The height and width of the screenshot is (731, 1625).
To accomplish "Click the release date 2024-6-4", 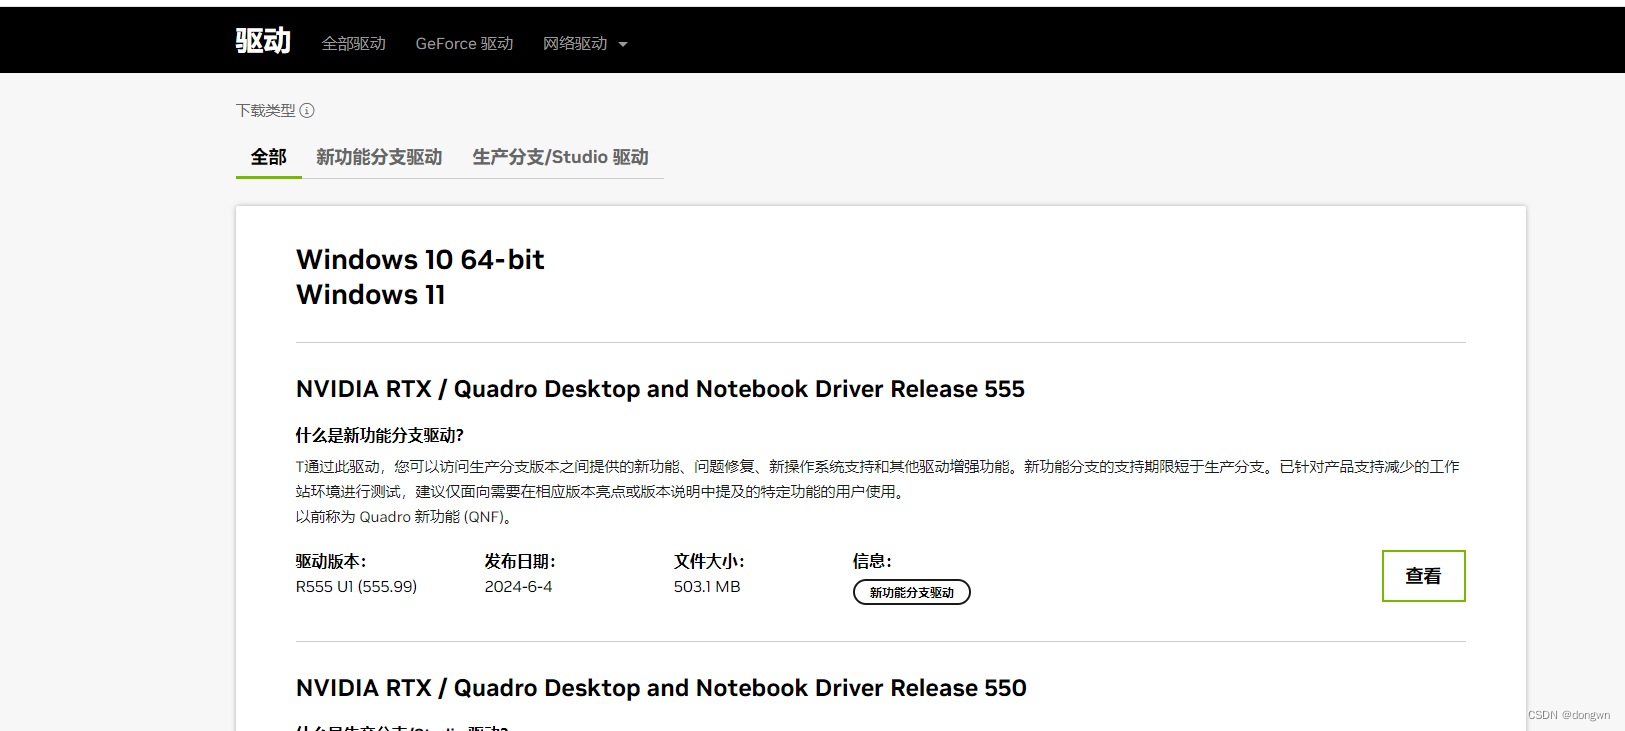I will point(518,587).
